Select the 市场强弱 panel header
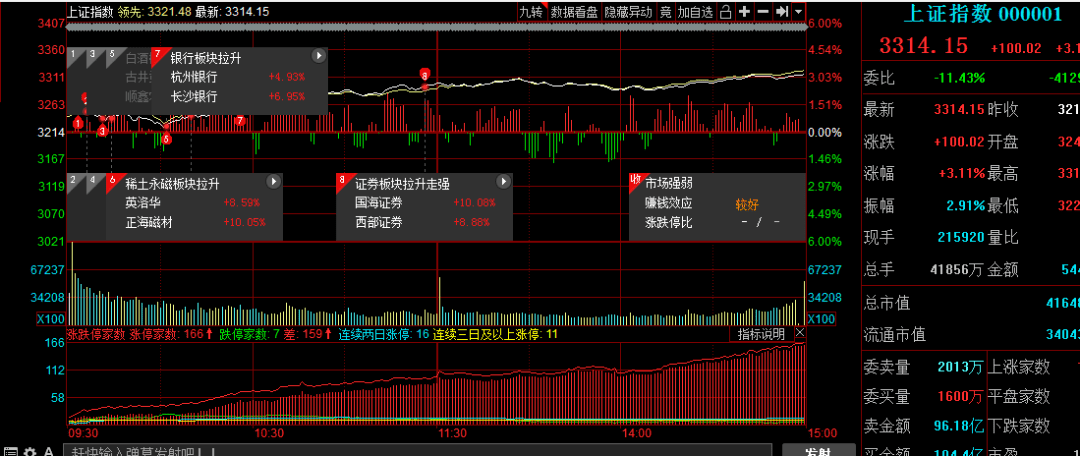Screen dimensions: 1080x456 [x=668, y=182]
